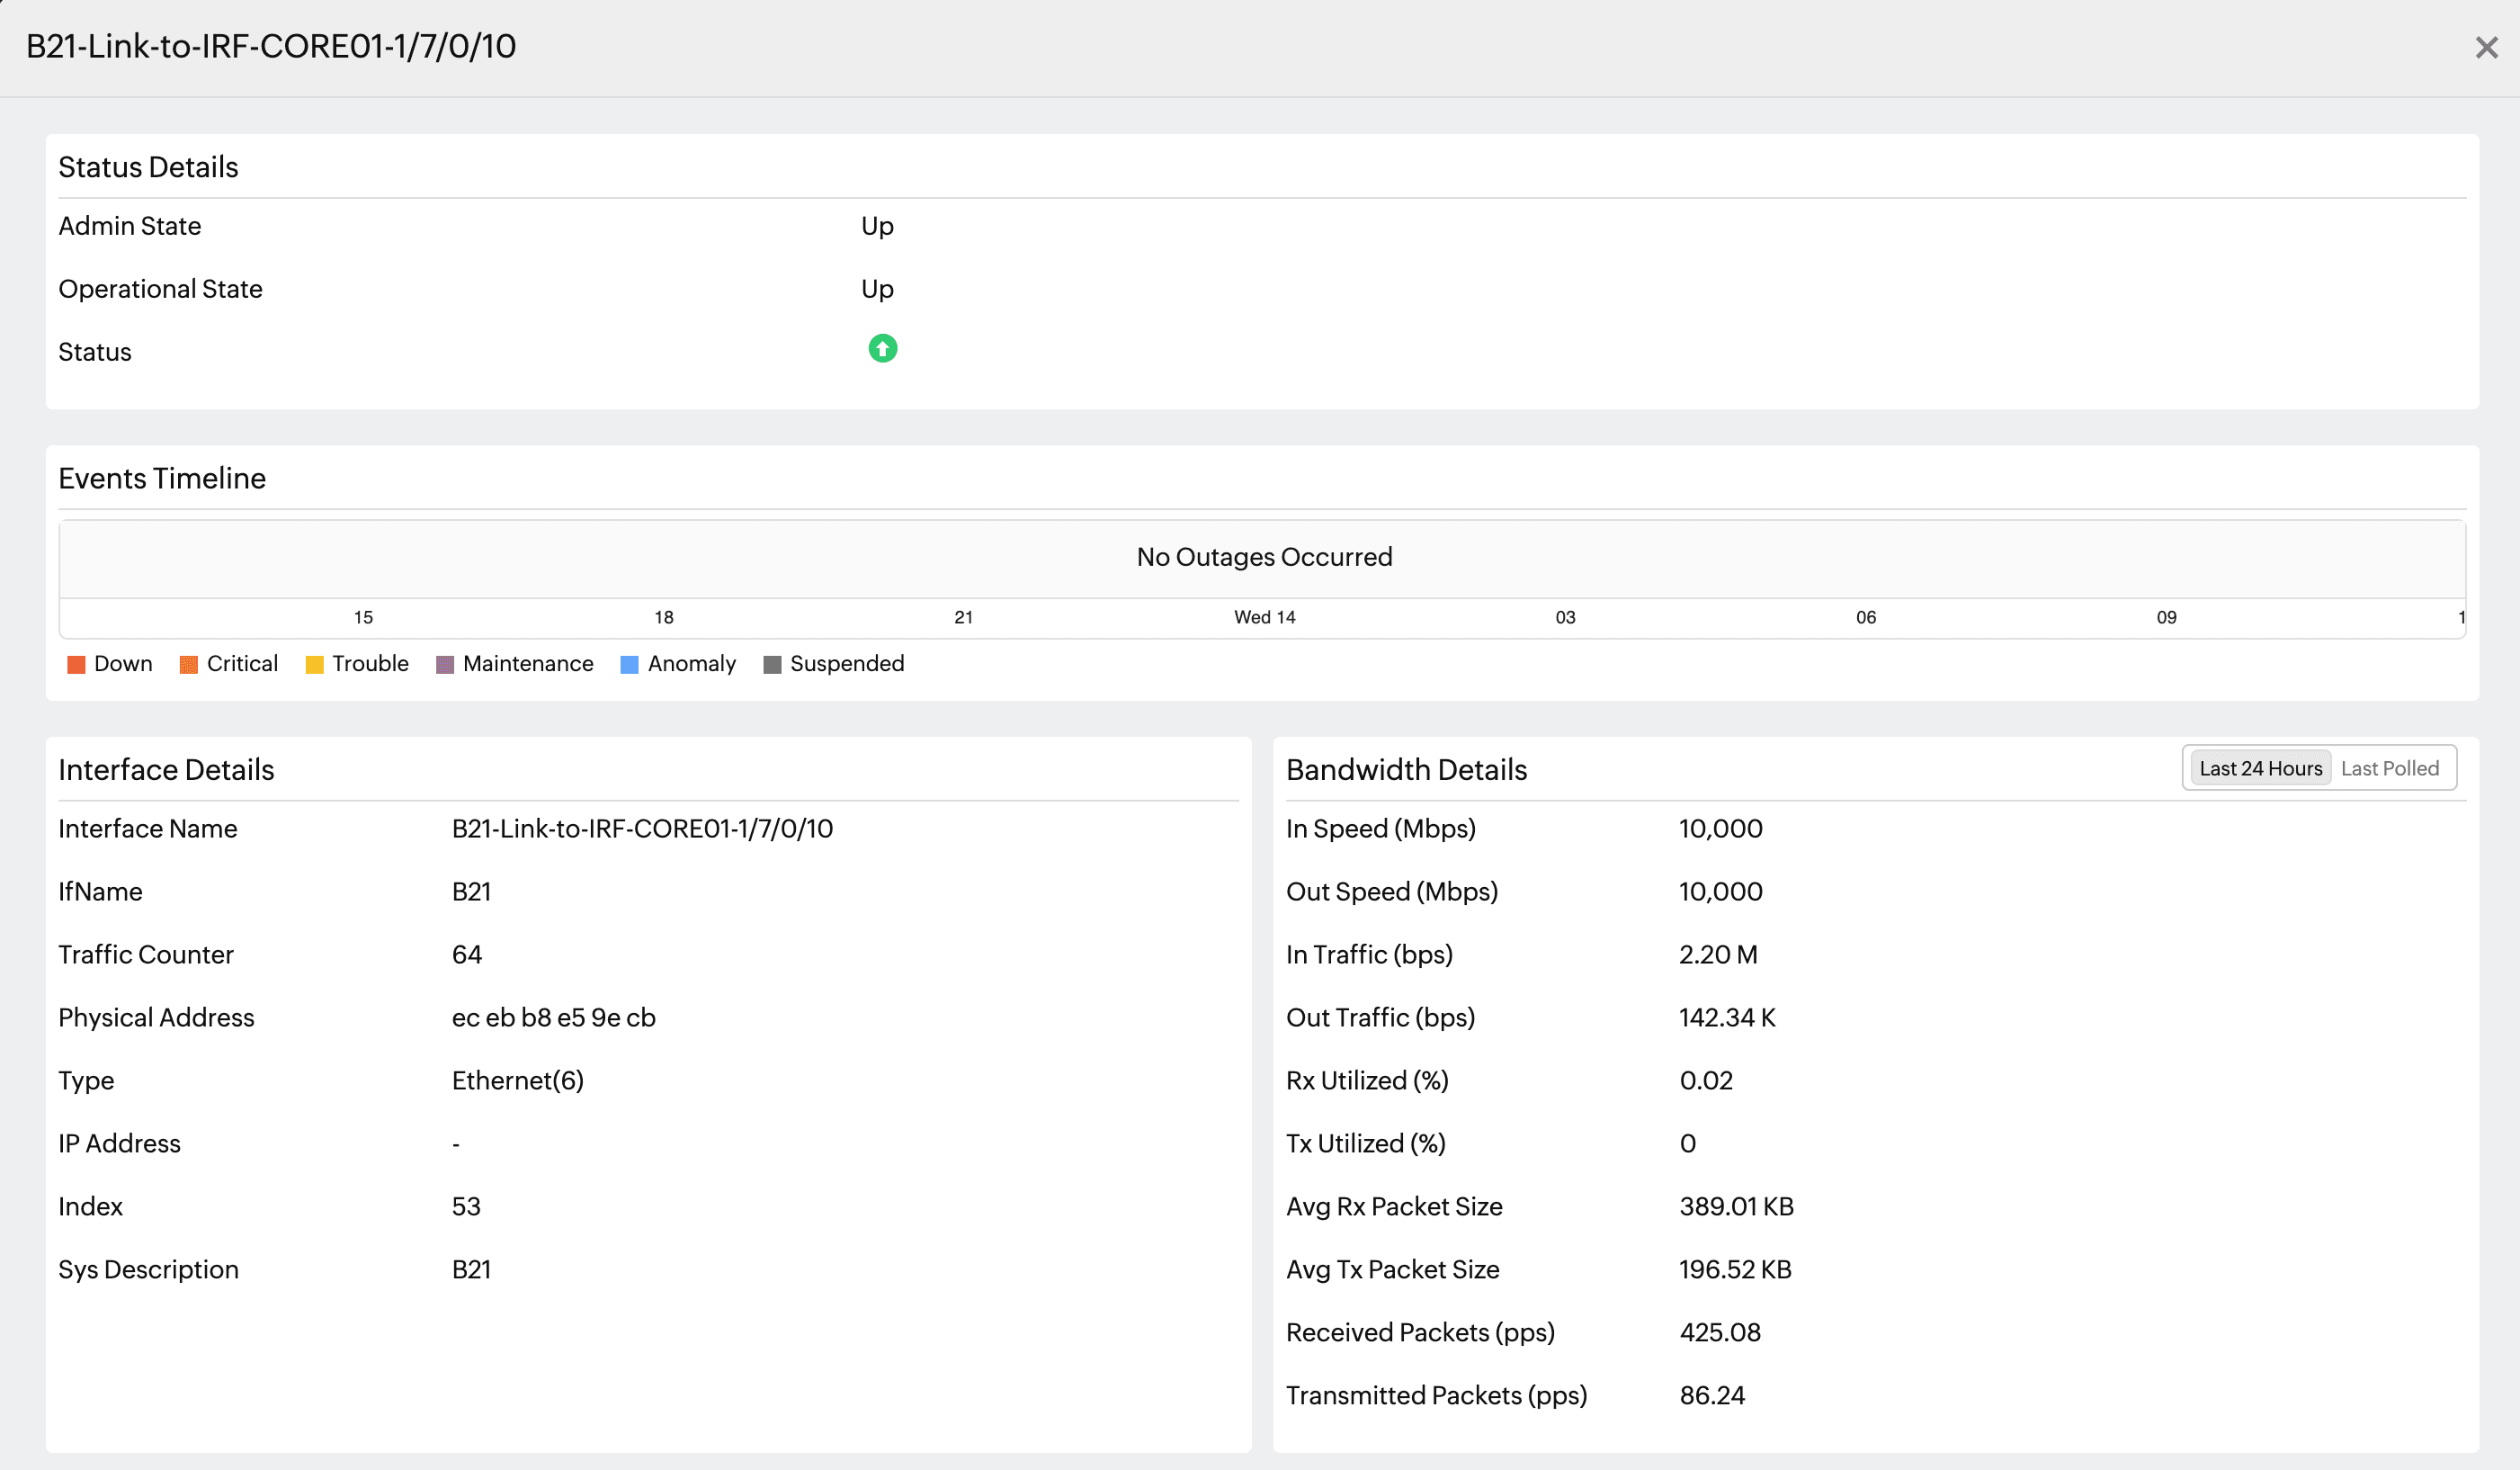
Task: Click the Physical Address value
Action: (x=553, y=1017)
